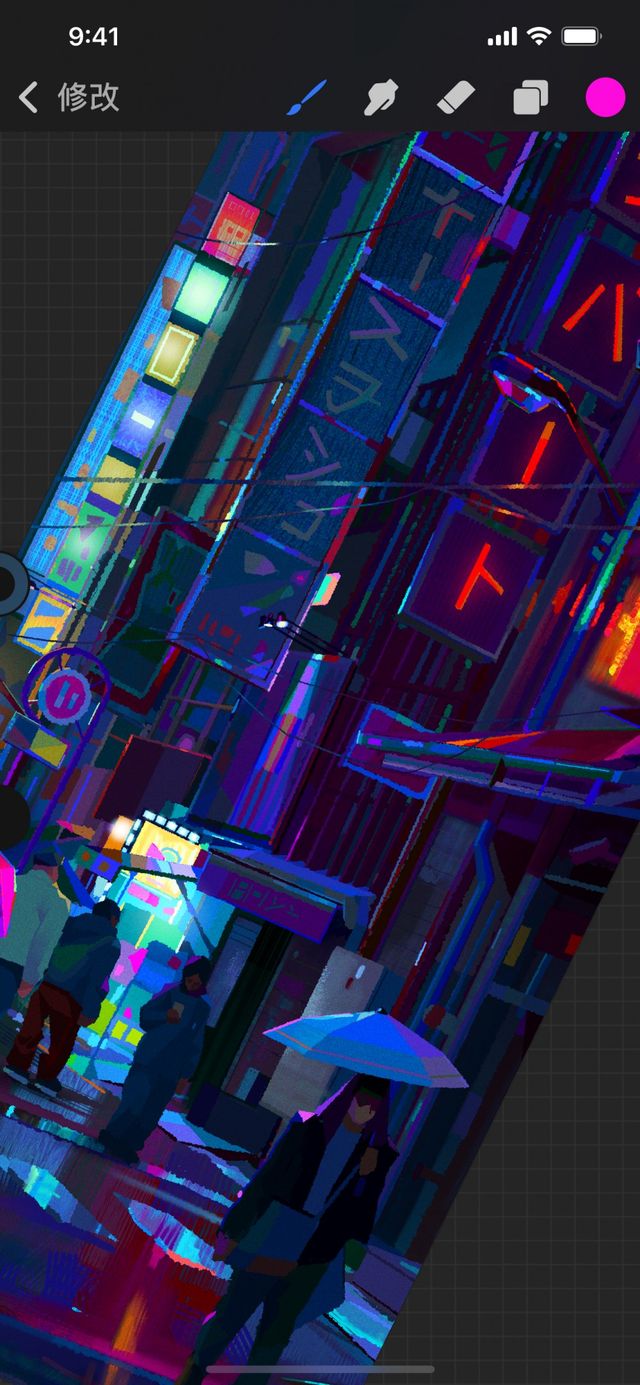640x1385 pixels.
Task: Tap the cellular signal bars icon
Action: [x=502, y=37]
